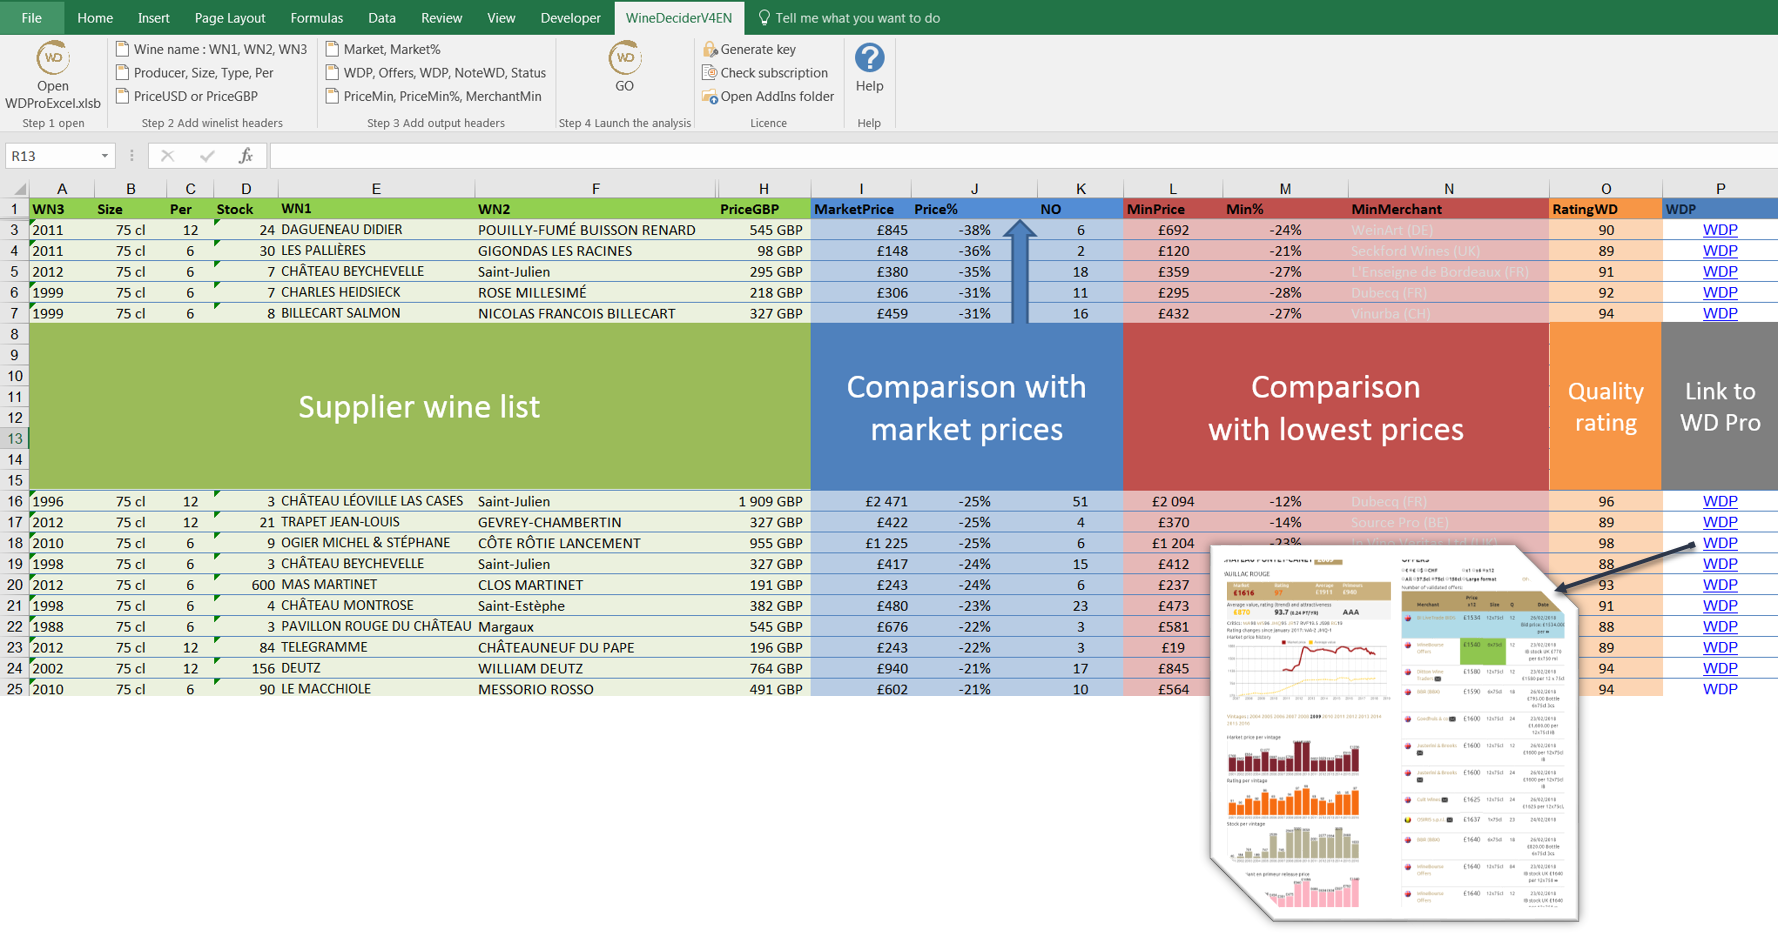Click the Tell me lightbulb icon

tap(764, 18)
